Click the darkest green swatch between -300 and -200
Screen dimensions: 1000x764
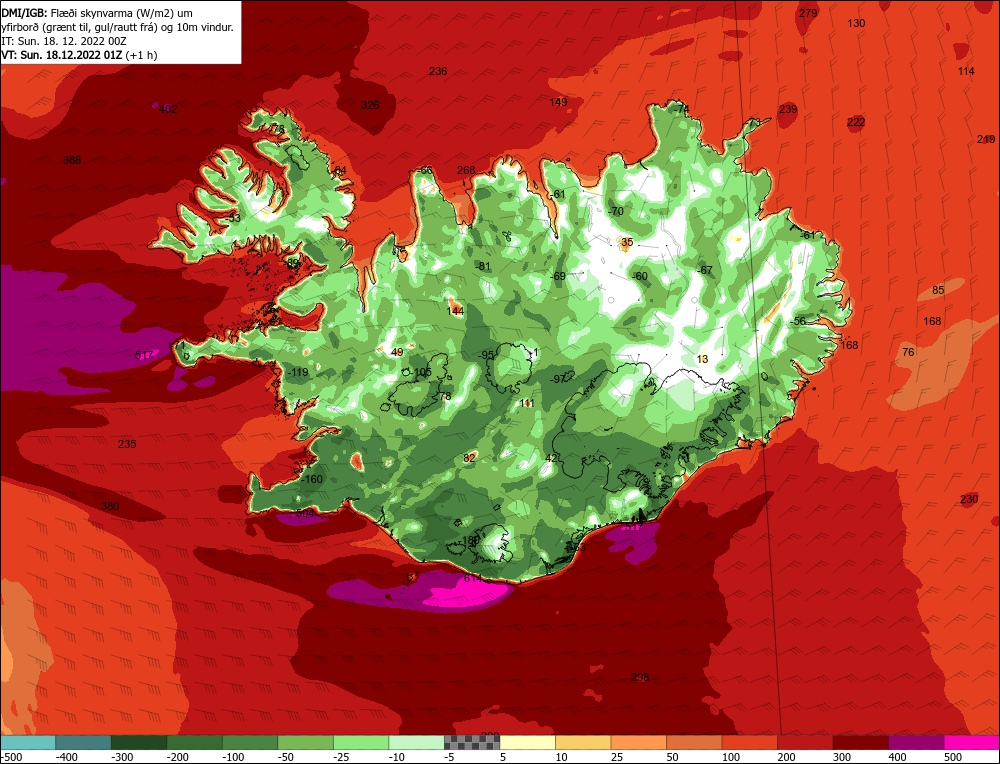click(x=138, y=742)
